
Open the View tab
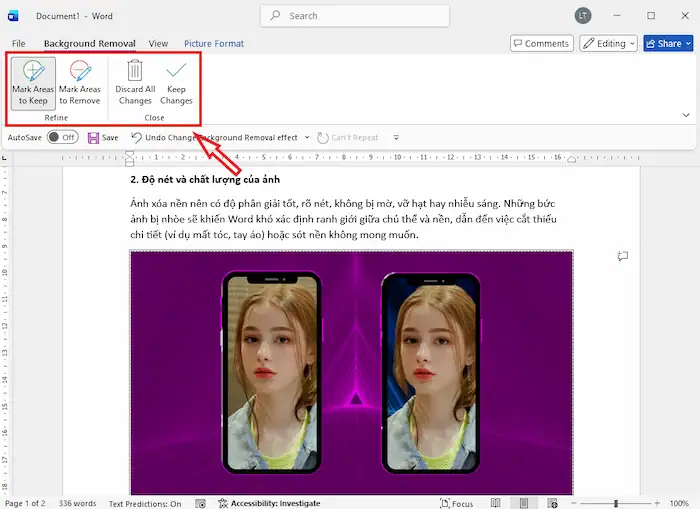point(158,43)
